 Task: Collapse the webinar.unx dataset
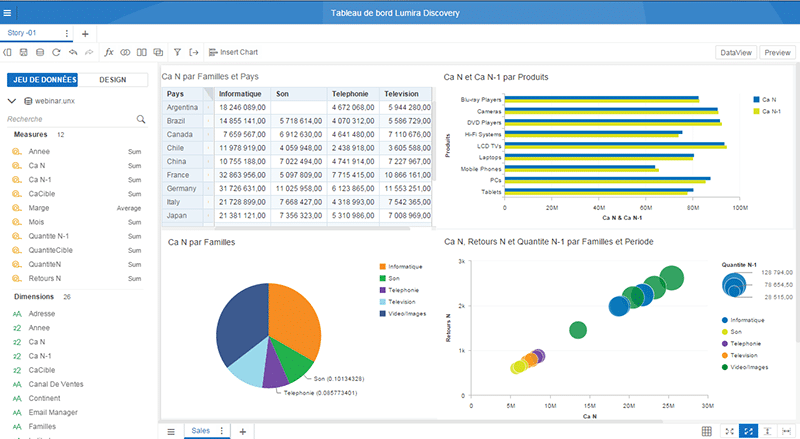pos(12,101)
